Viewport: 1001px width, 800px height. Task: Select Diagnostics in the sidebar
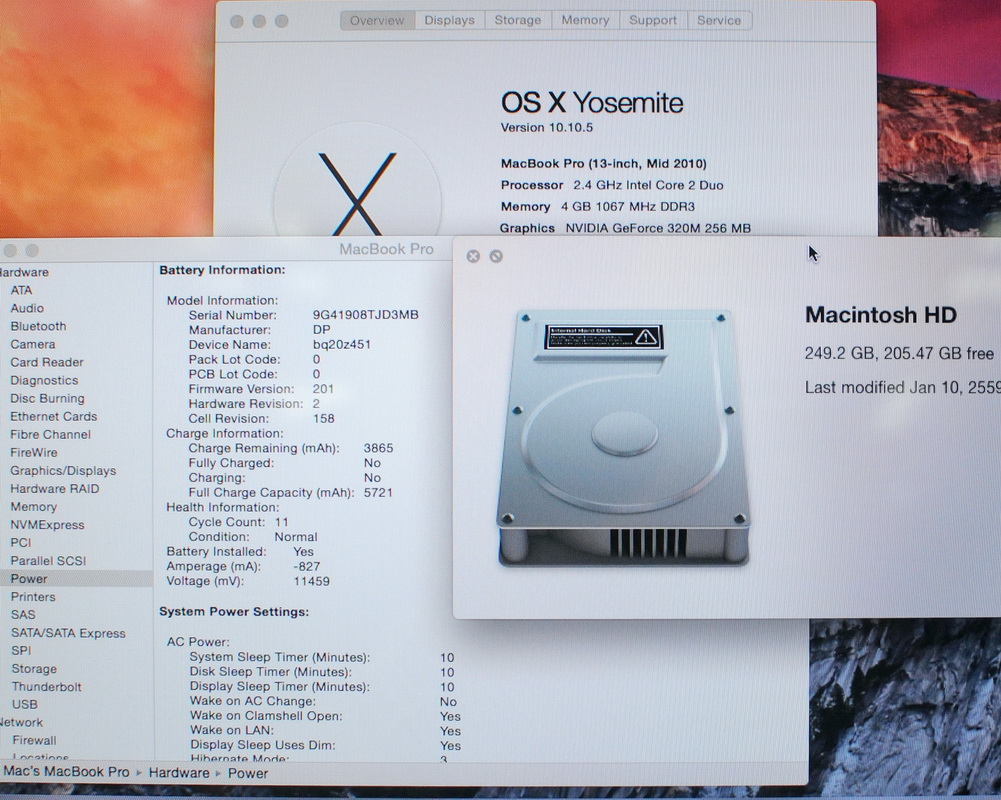pos(44,381)
